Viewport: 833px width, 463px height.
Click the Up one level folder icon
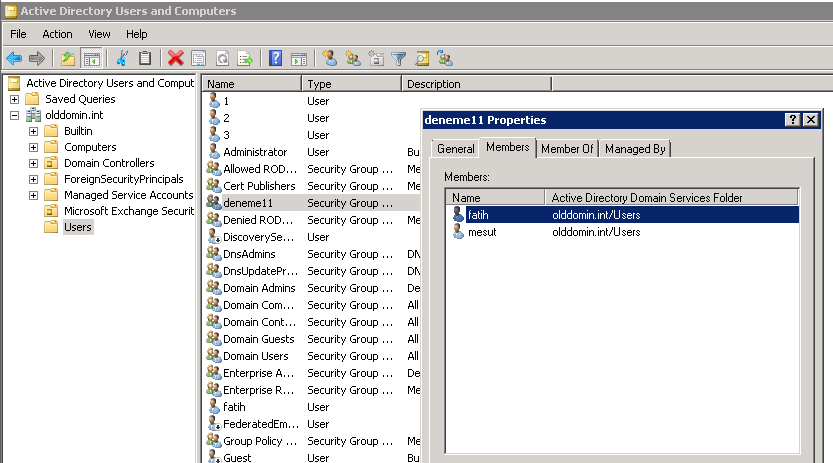[68, 58]
